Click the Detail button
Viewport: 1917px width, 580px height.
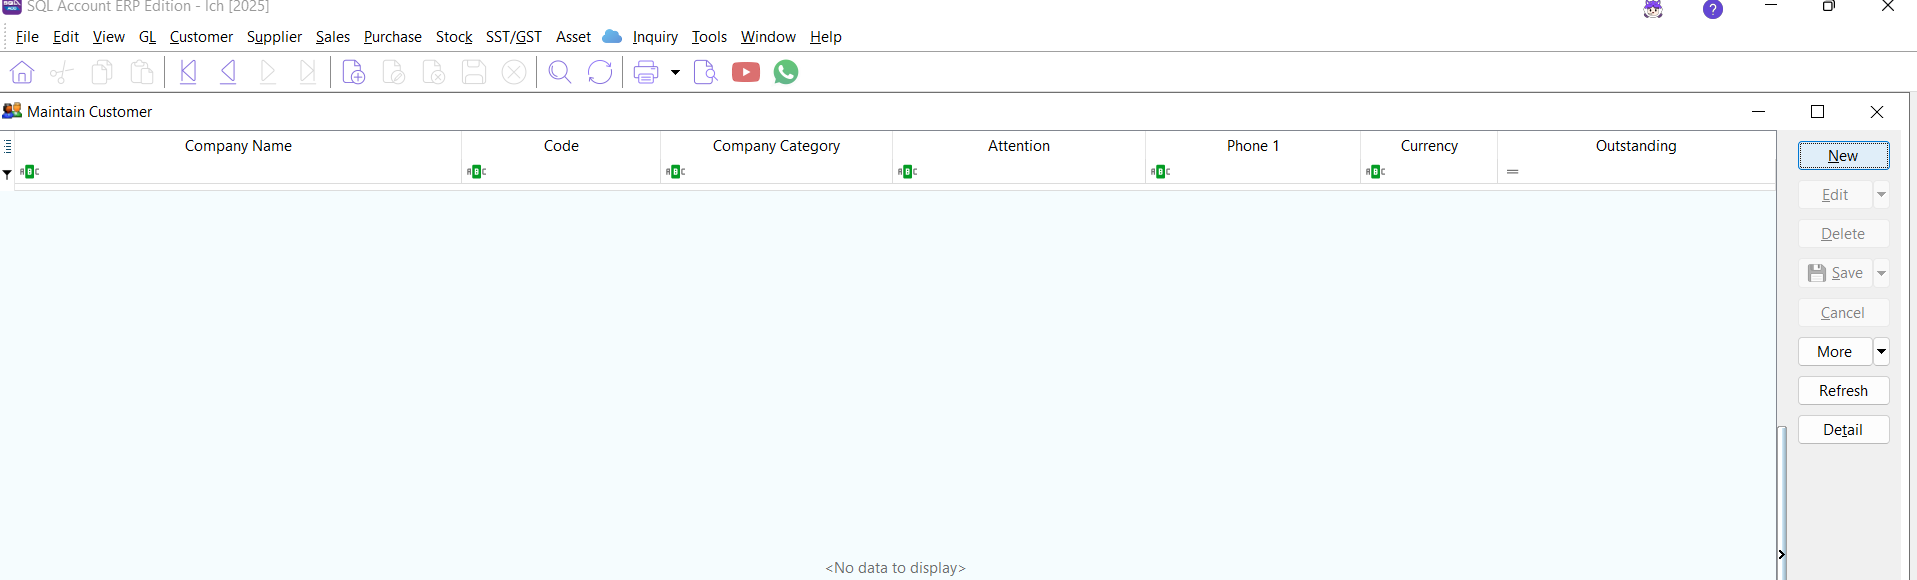pos(1843,430)
